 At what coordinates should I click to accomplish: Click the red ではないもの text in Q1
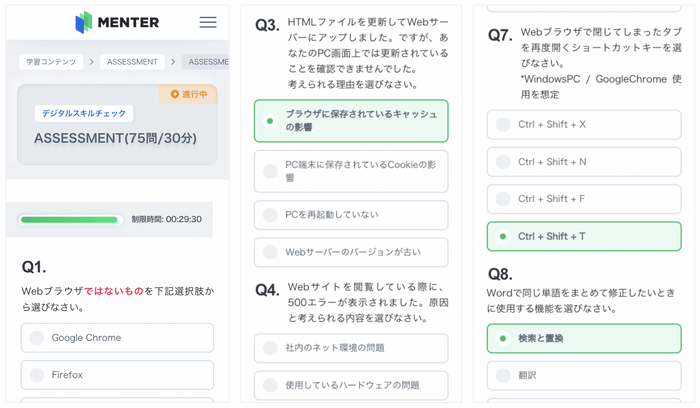pyautogui.click(x=114, y=291)
